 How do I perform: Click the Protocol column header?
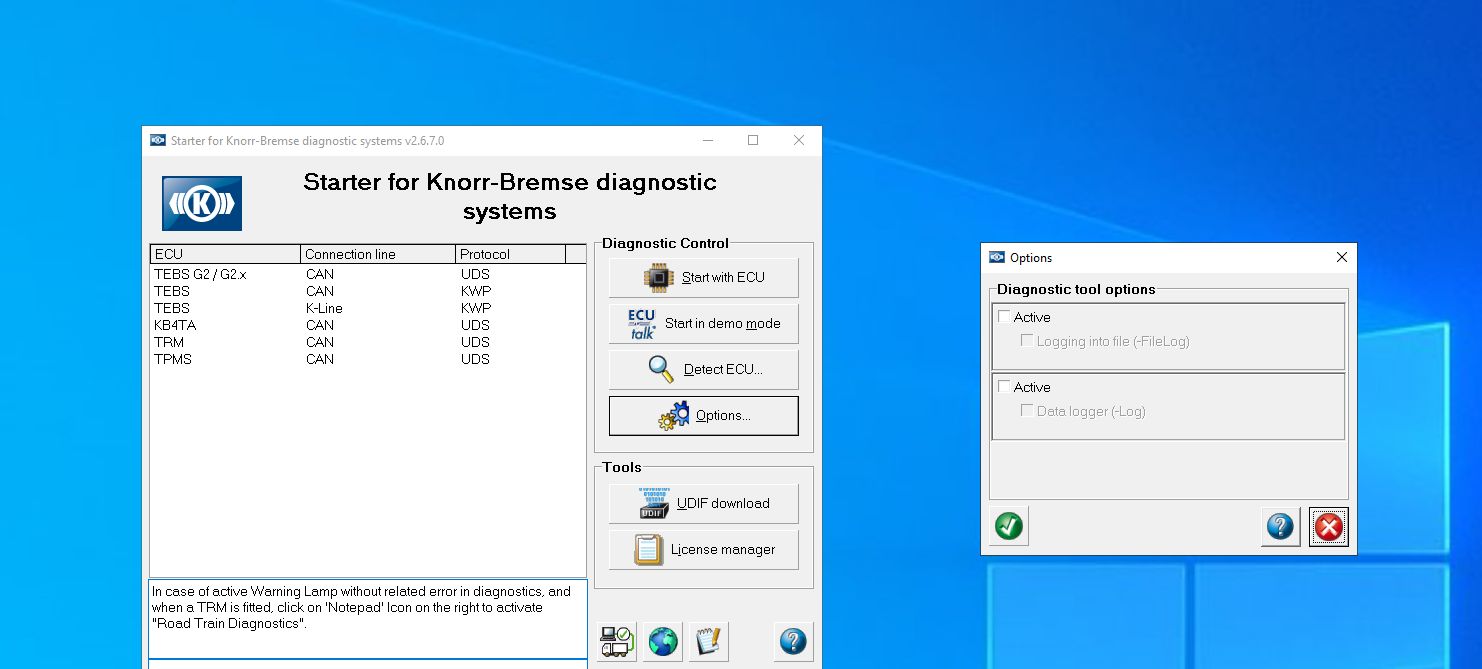coord(485,253)
